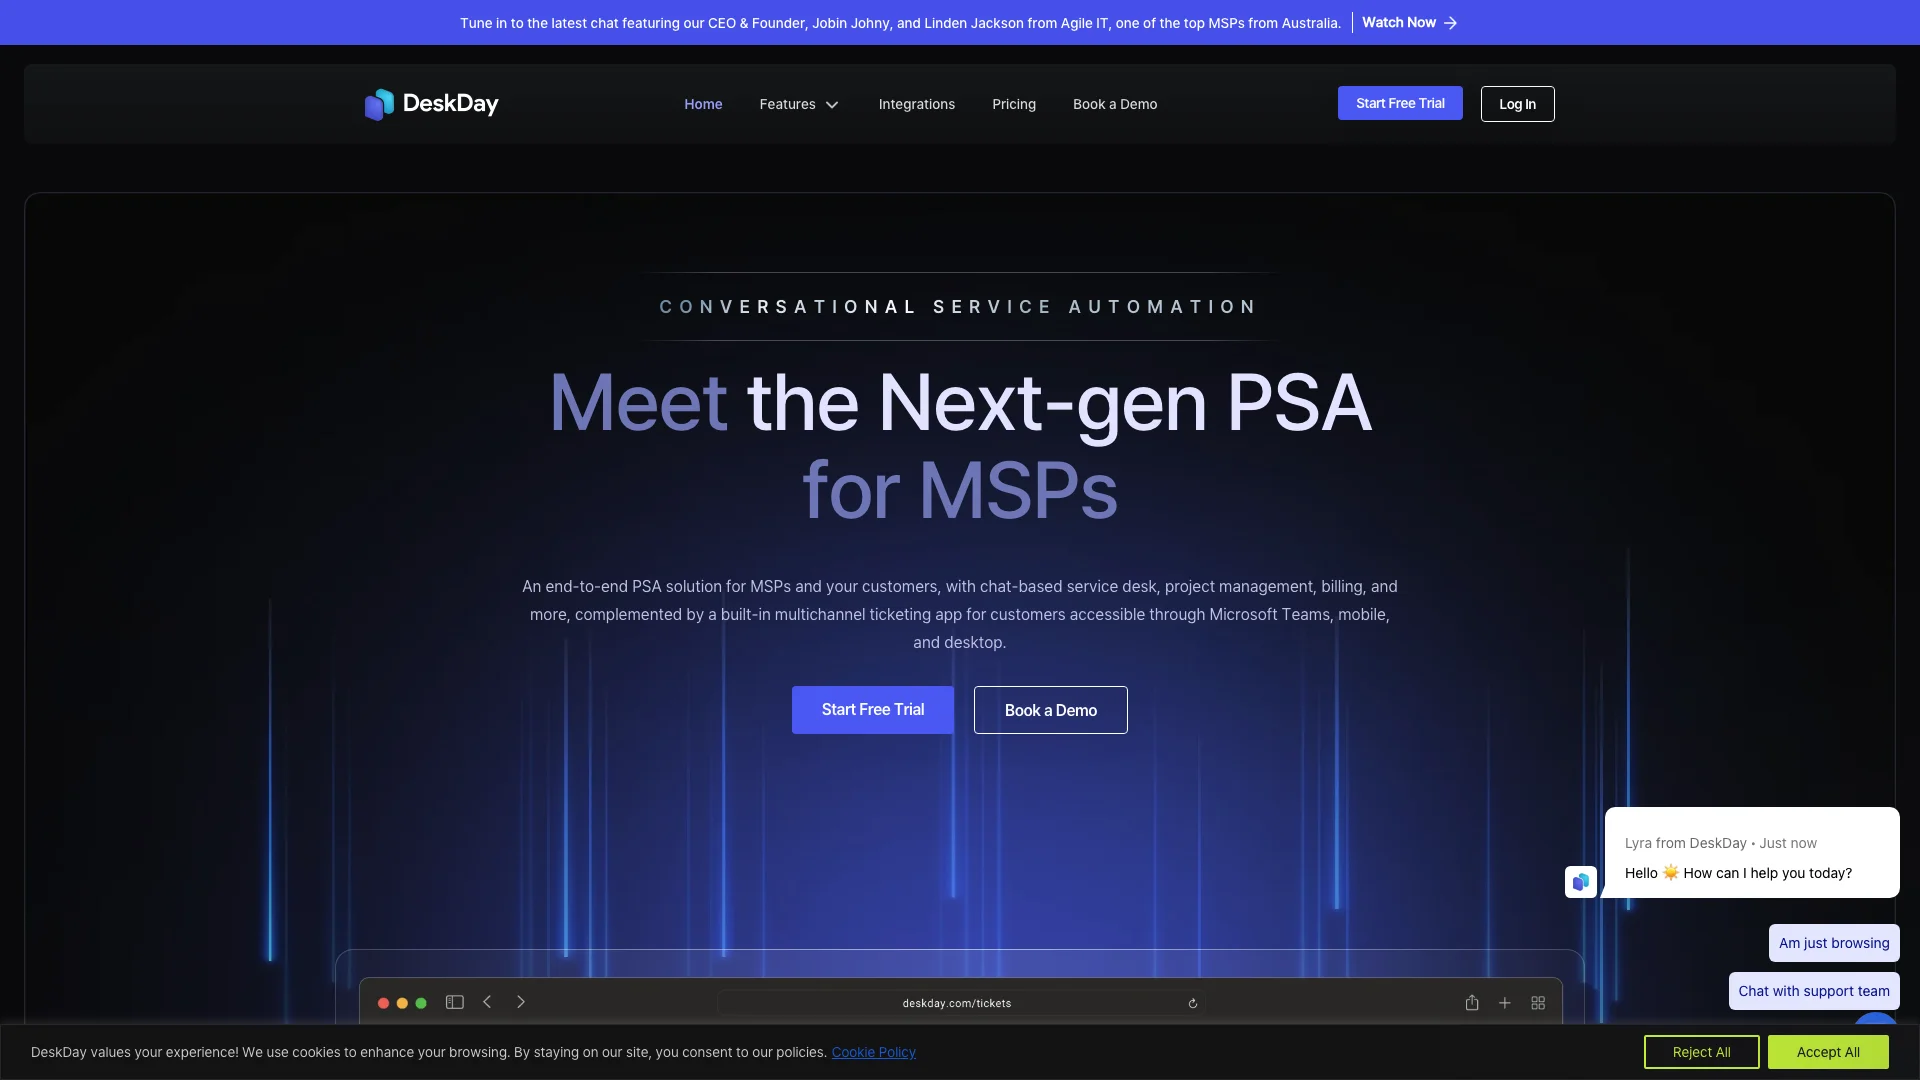Expand the Features dropdown chevron
This screenshot has width=1920, height=1080.
[832, 105]
